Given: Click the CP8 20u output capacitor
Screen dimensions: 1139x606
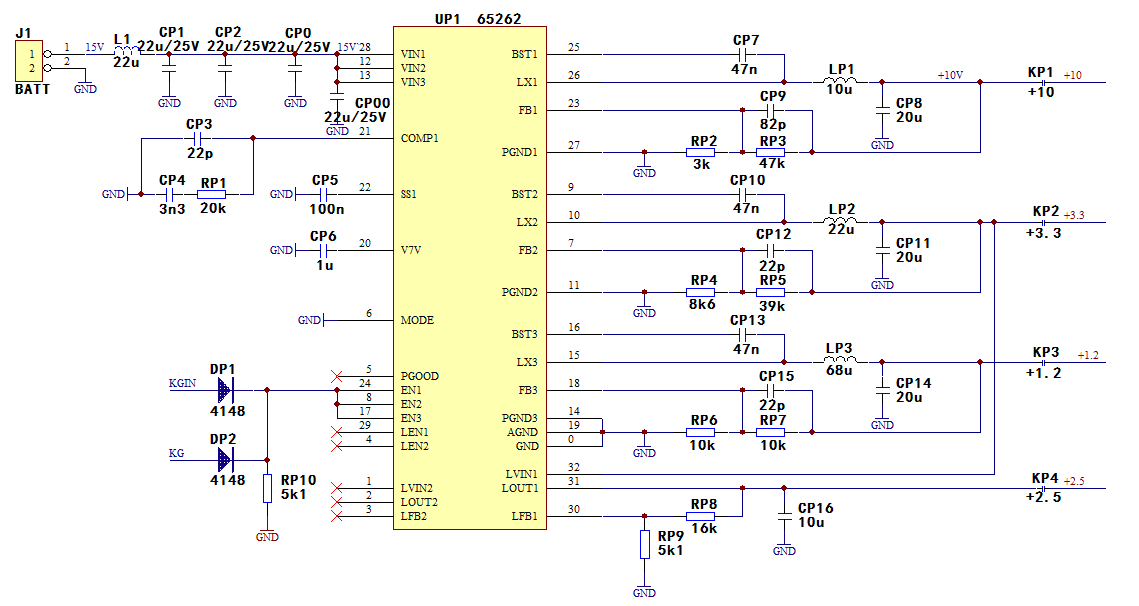Looking at the screenshot, I should click(x=883, y=110).
